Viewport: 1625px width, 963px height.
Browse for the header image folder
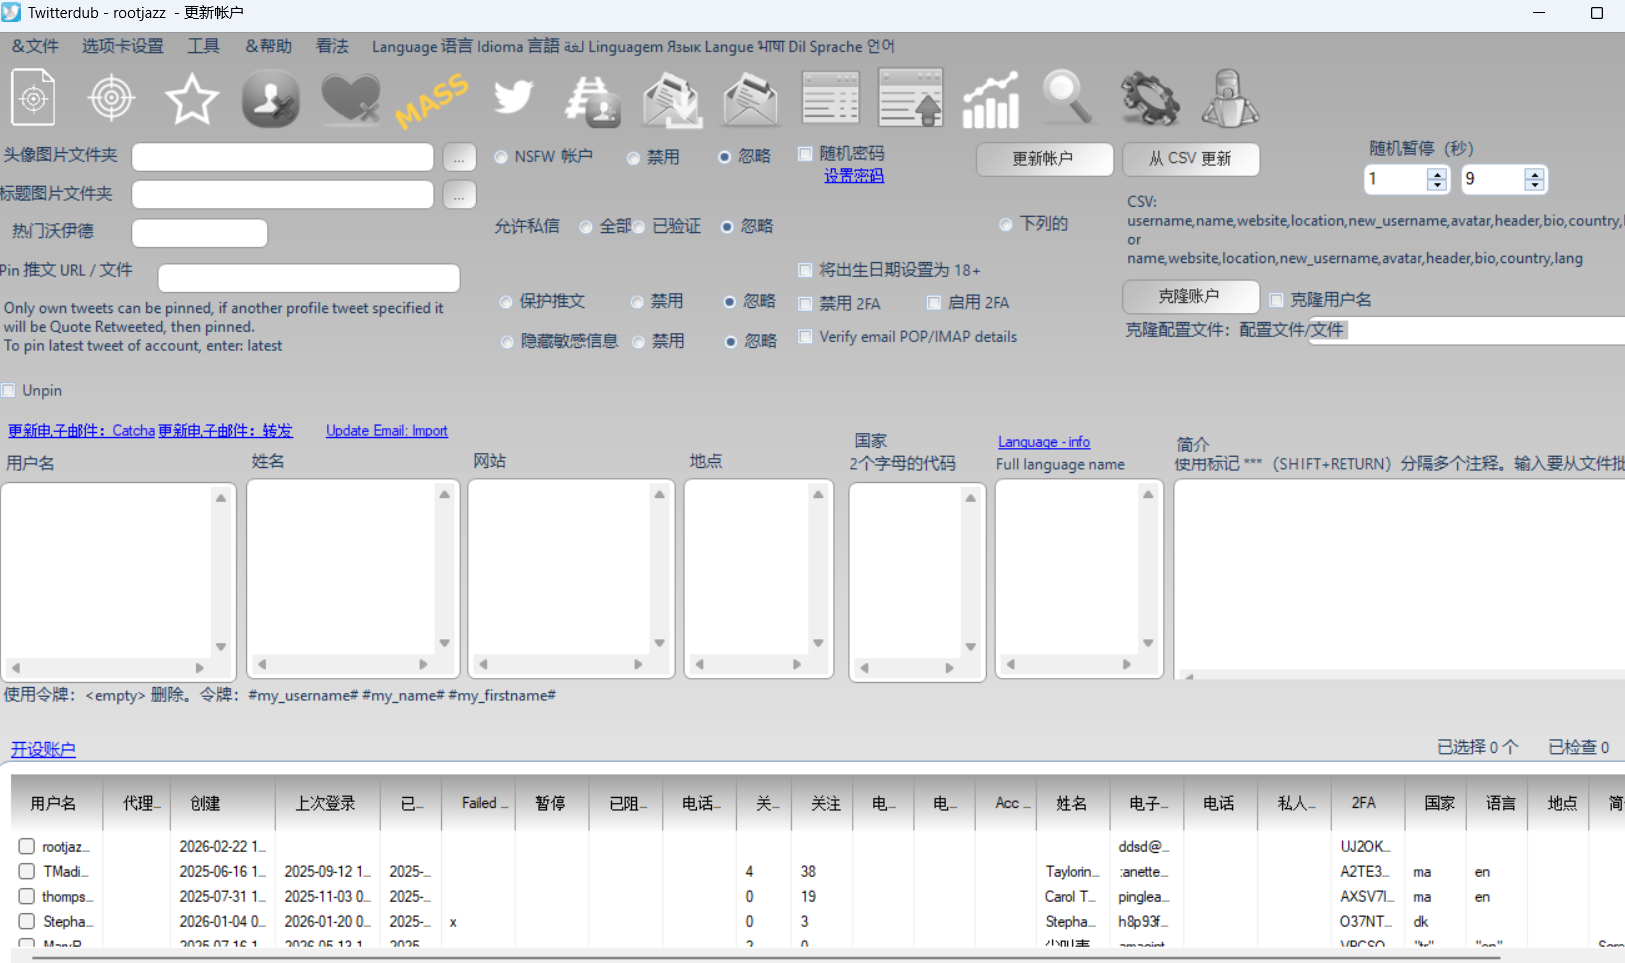tap(459, 195)
